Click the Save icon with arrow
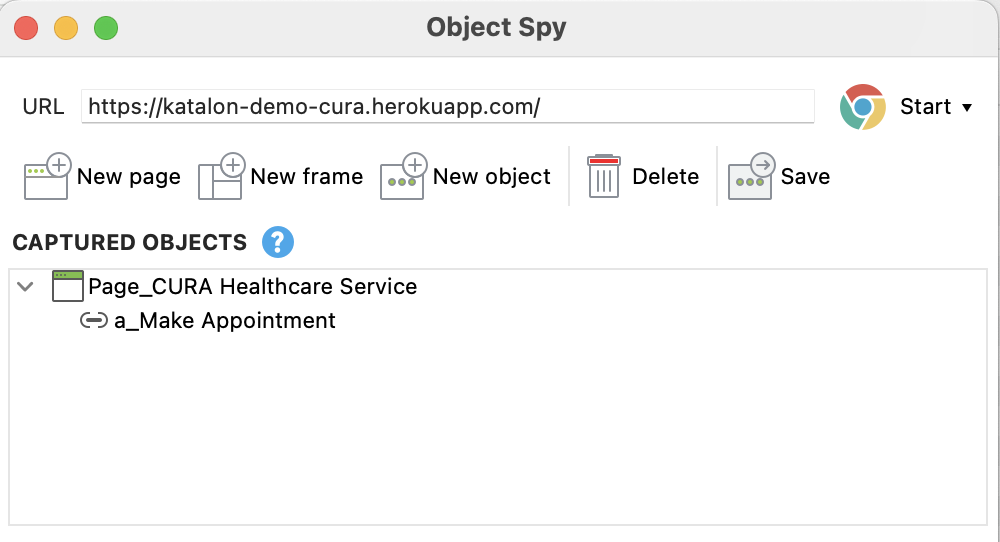 tap(750, 177)
